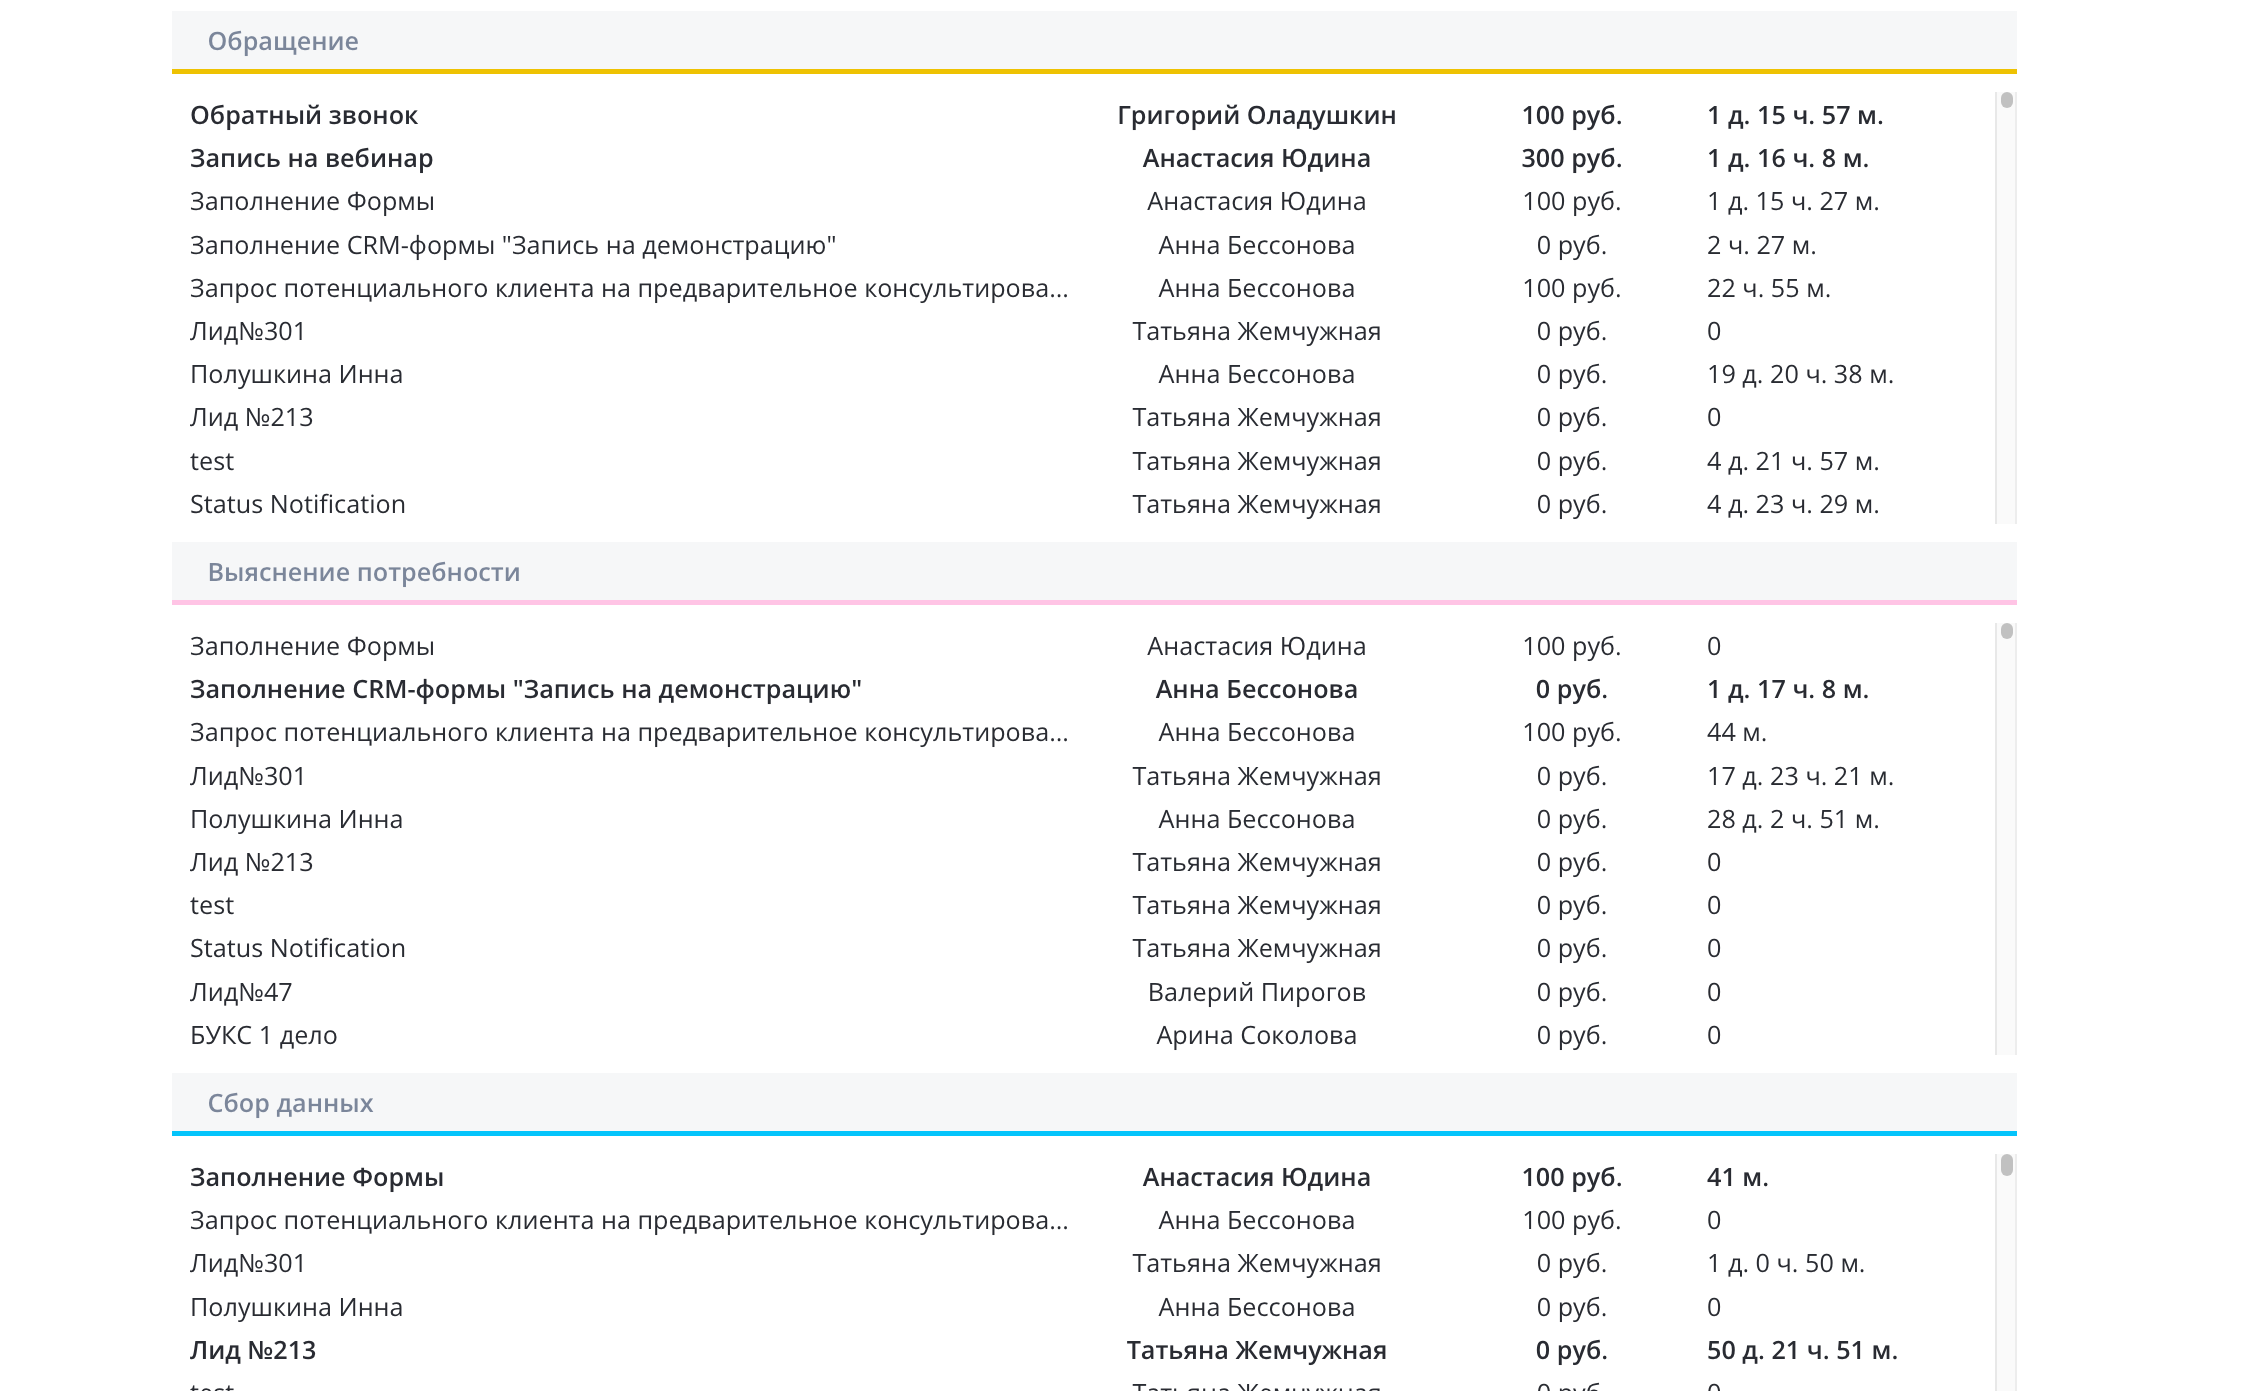Open the Запись на вебинар deal
The image size is (2257, 1391).
coord(311,158)
